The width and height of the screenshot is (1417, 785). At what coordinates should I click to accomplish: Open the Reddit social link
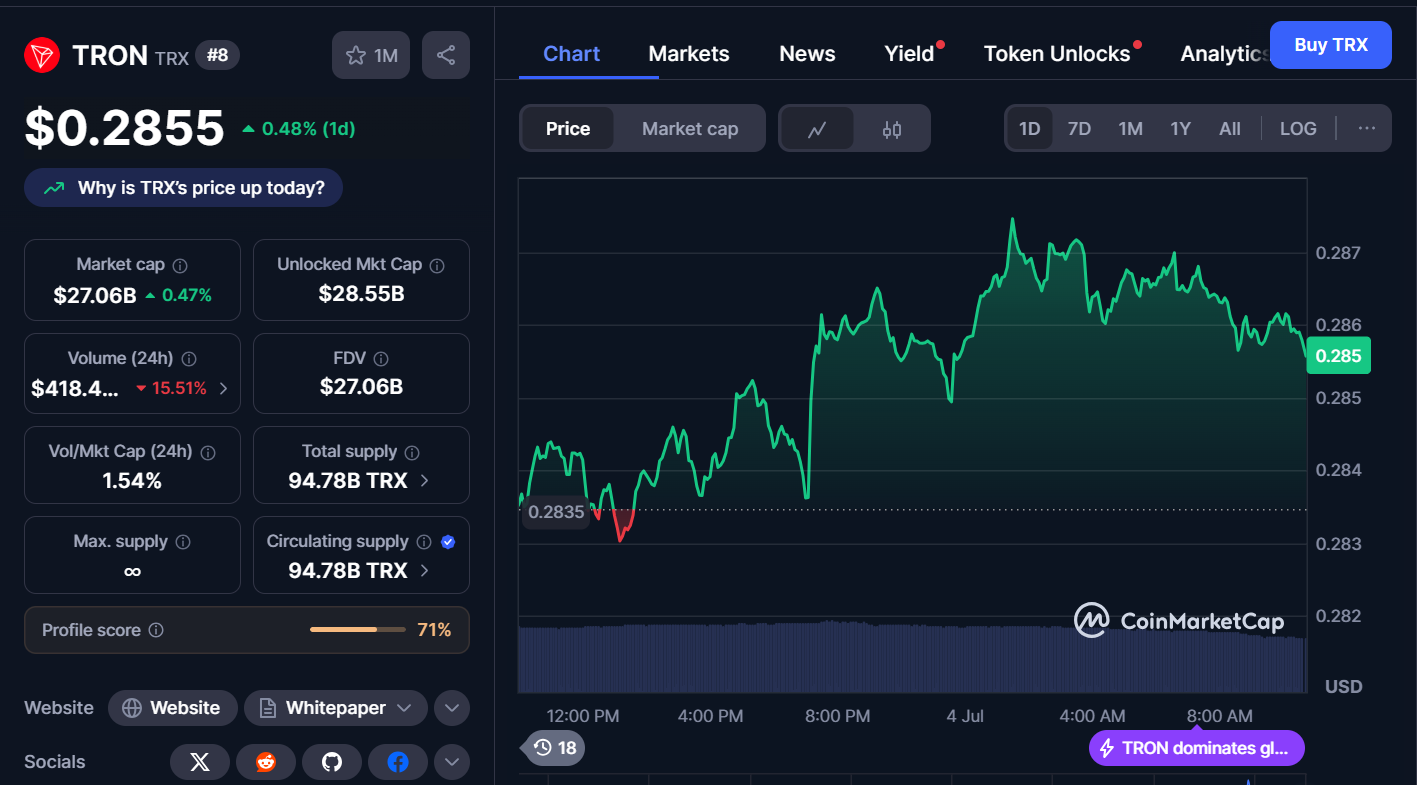tap(266, 762)
